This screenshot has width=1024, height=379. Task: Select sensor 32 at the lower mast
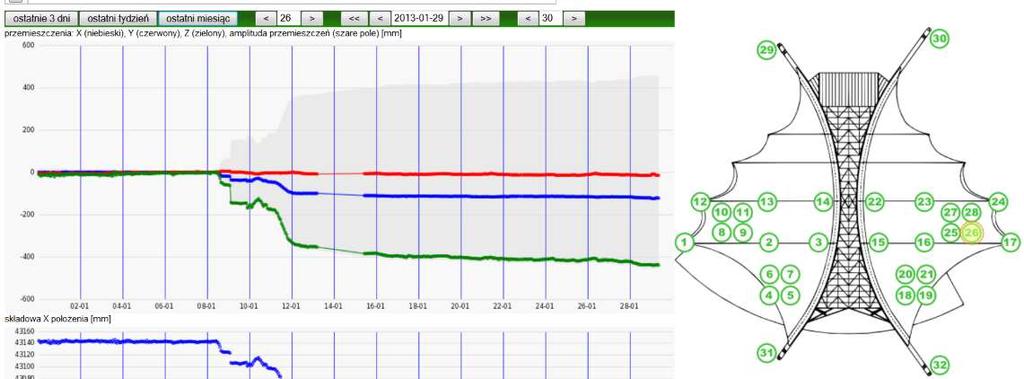point(939,365)
